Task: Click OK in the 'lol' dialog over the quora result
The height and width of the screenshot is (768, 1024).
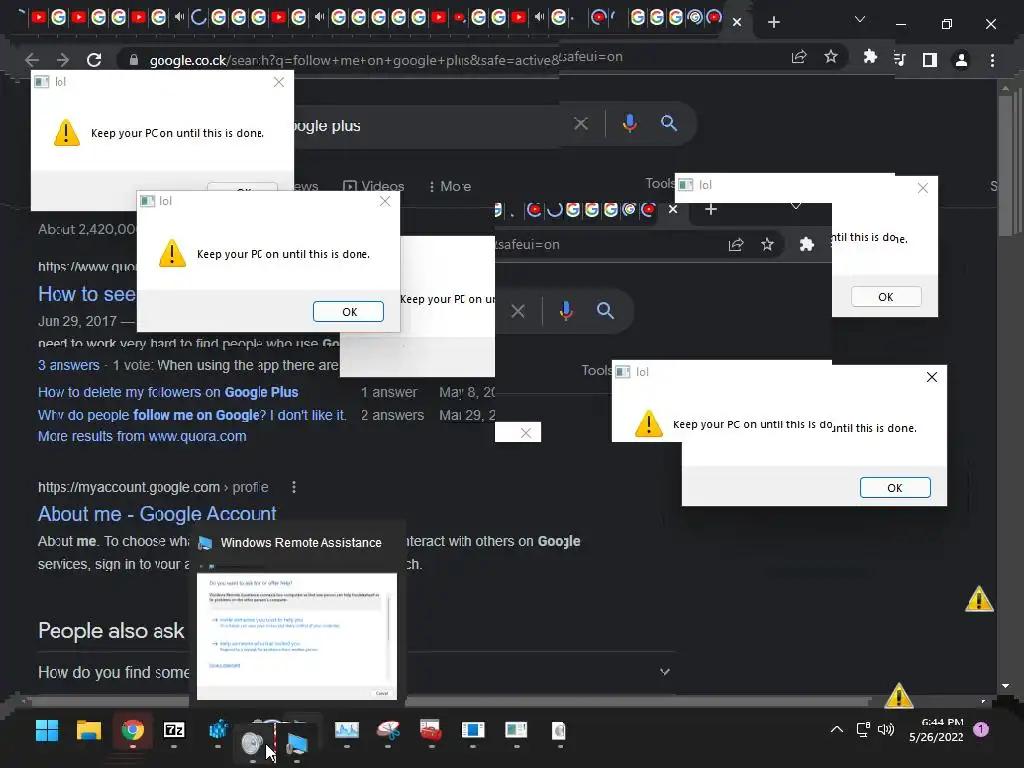Action: click(349, 312)
